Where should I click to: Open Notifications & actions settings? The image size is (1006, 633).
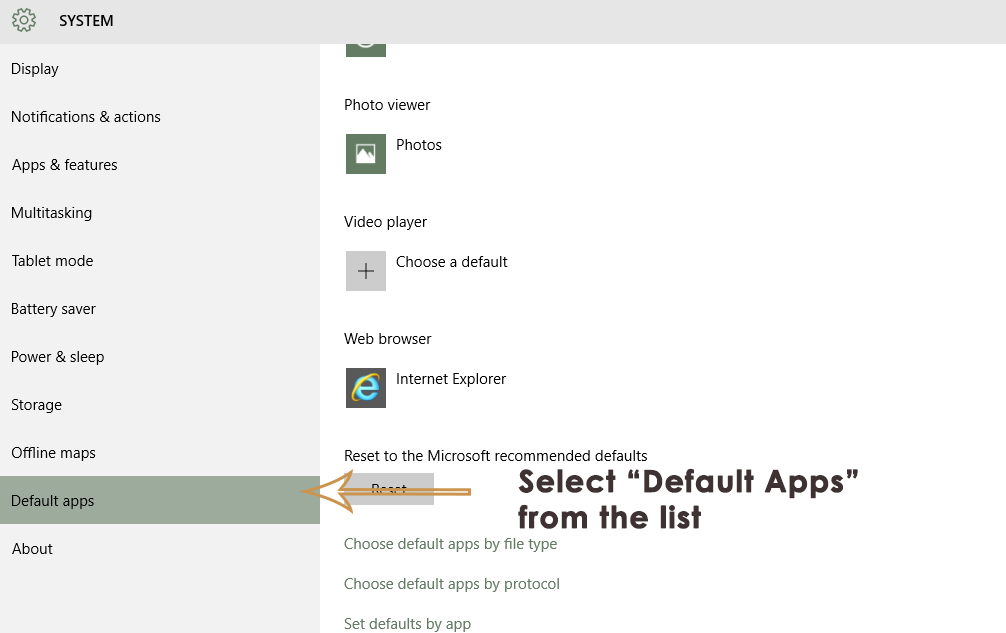[86, 116]
